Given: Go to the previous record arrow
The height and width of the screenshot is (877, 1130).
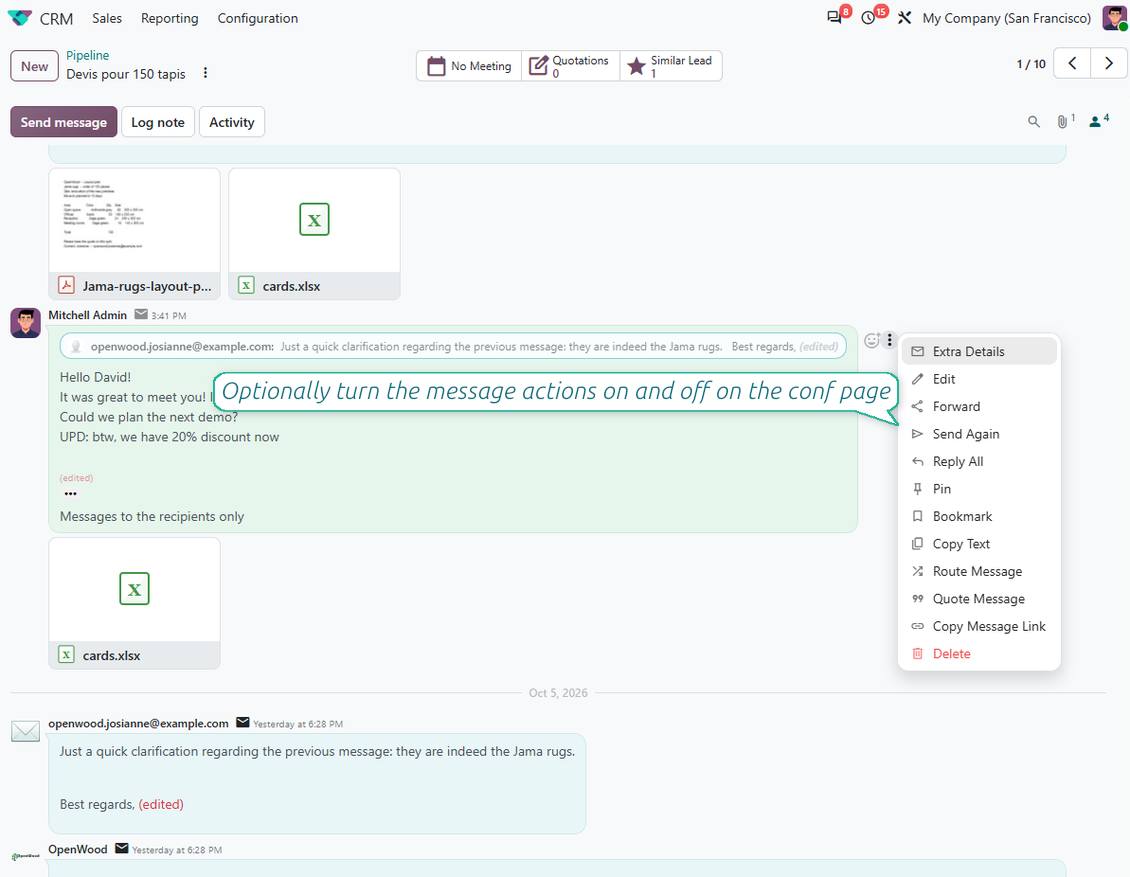Looking at the screenshot, I should tap(1072, 63).
